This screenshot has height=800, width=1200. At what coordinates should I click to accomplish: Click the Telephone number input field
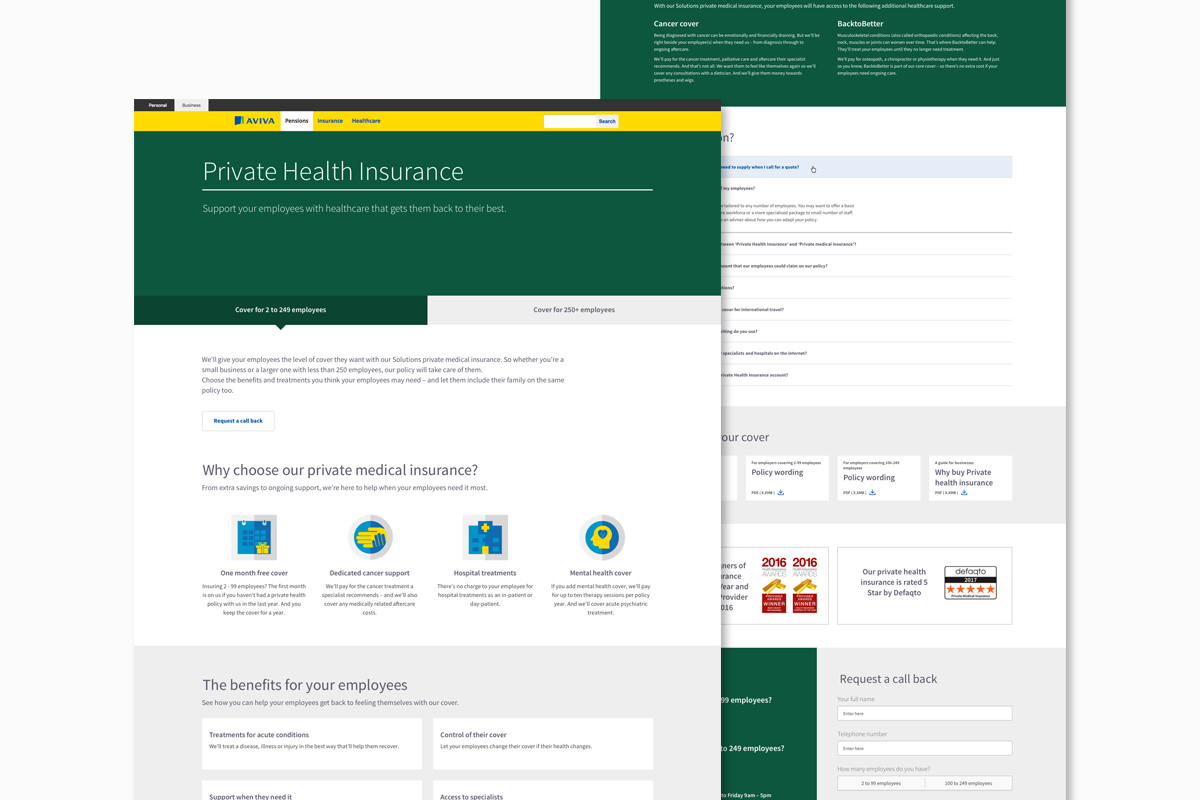(924, 748)
